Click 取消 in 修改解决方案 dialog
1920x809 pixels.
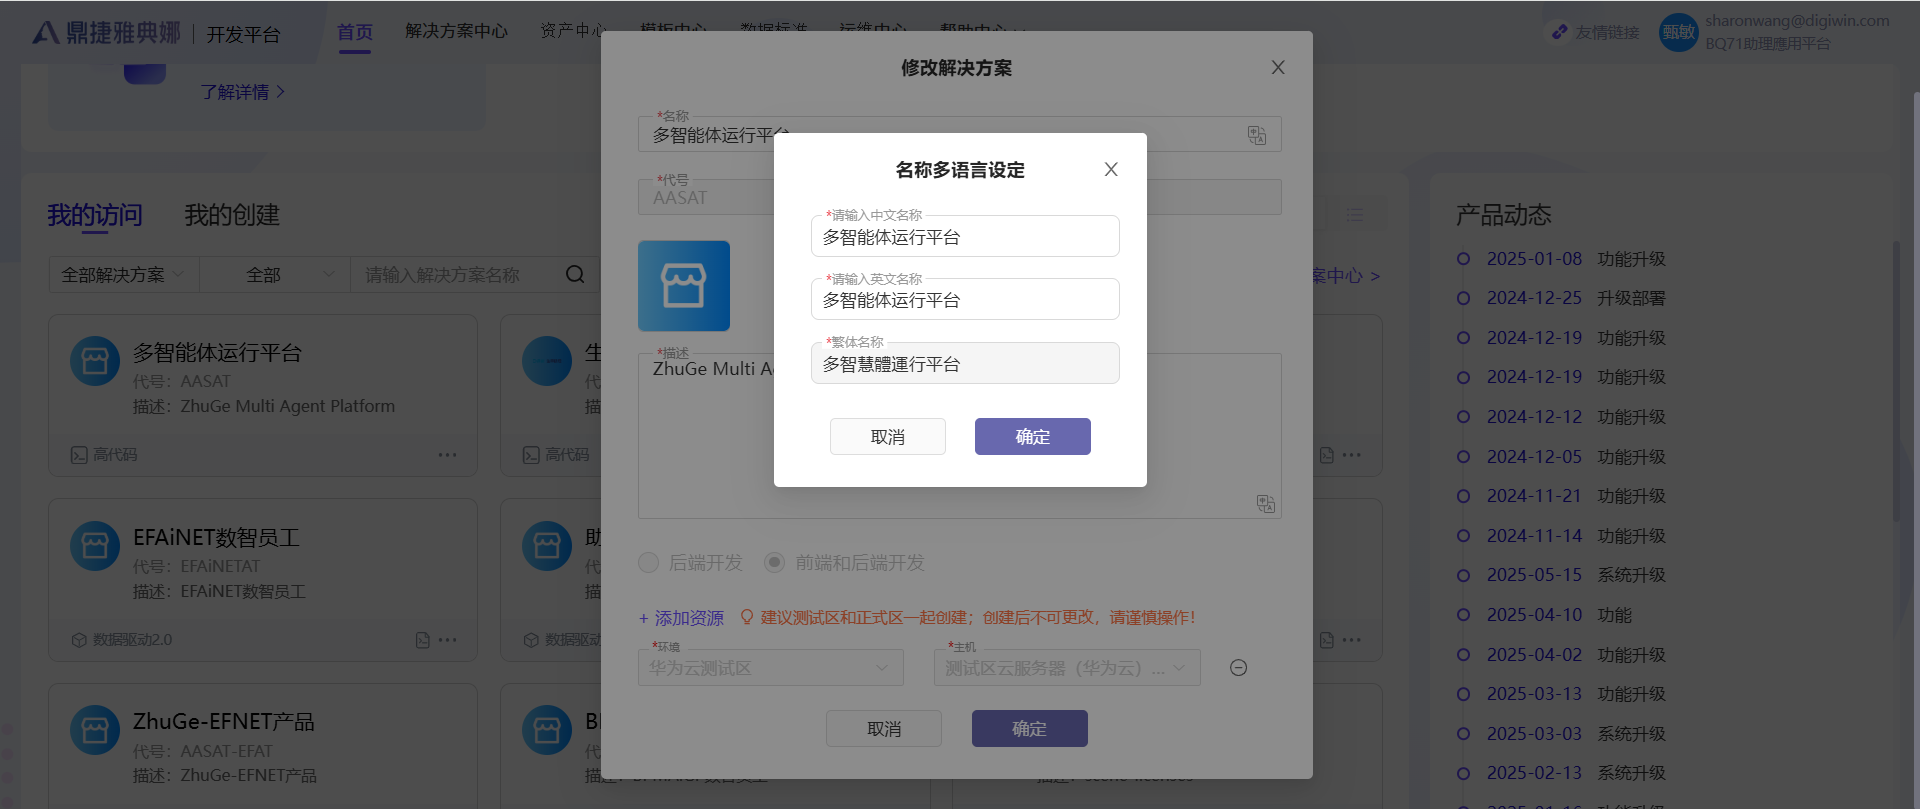884,729
